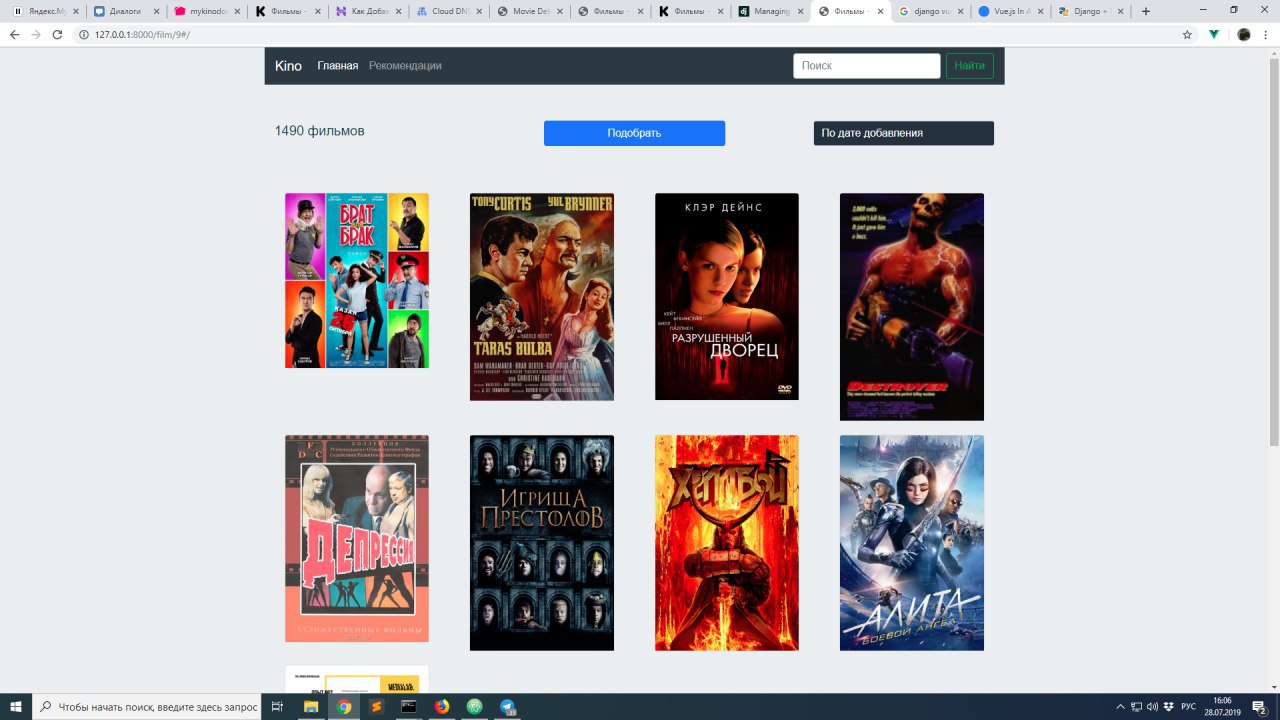Image resolution: width=1280 pixels, height=720 pixels.
Task: Open the Алита Боевой ангел poster
Action: coord(912,543)
